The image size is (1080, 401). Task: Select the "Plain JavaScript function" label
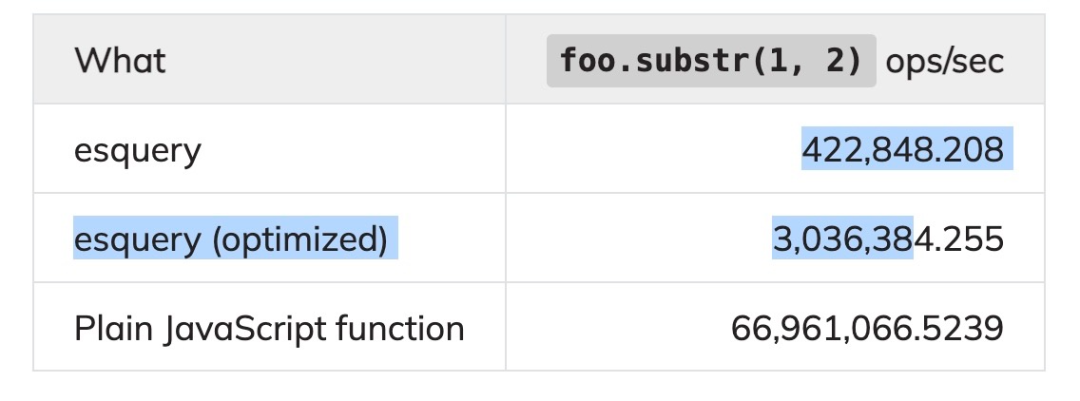tap(269, 328)
